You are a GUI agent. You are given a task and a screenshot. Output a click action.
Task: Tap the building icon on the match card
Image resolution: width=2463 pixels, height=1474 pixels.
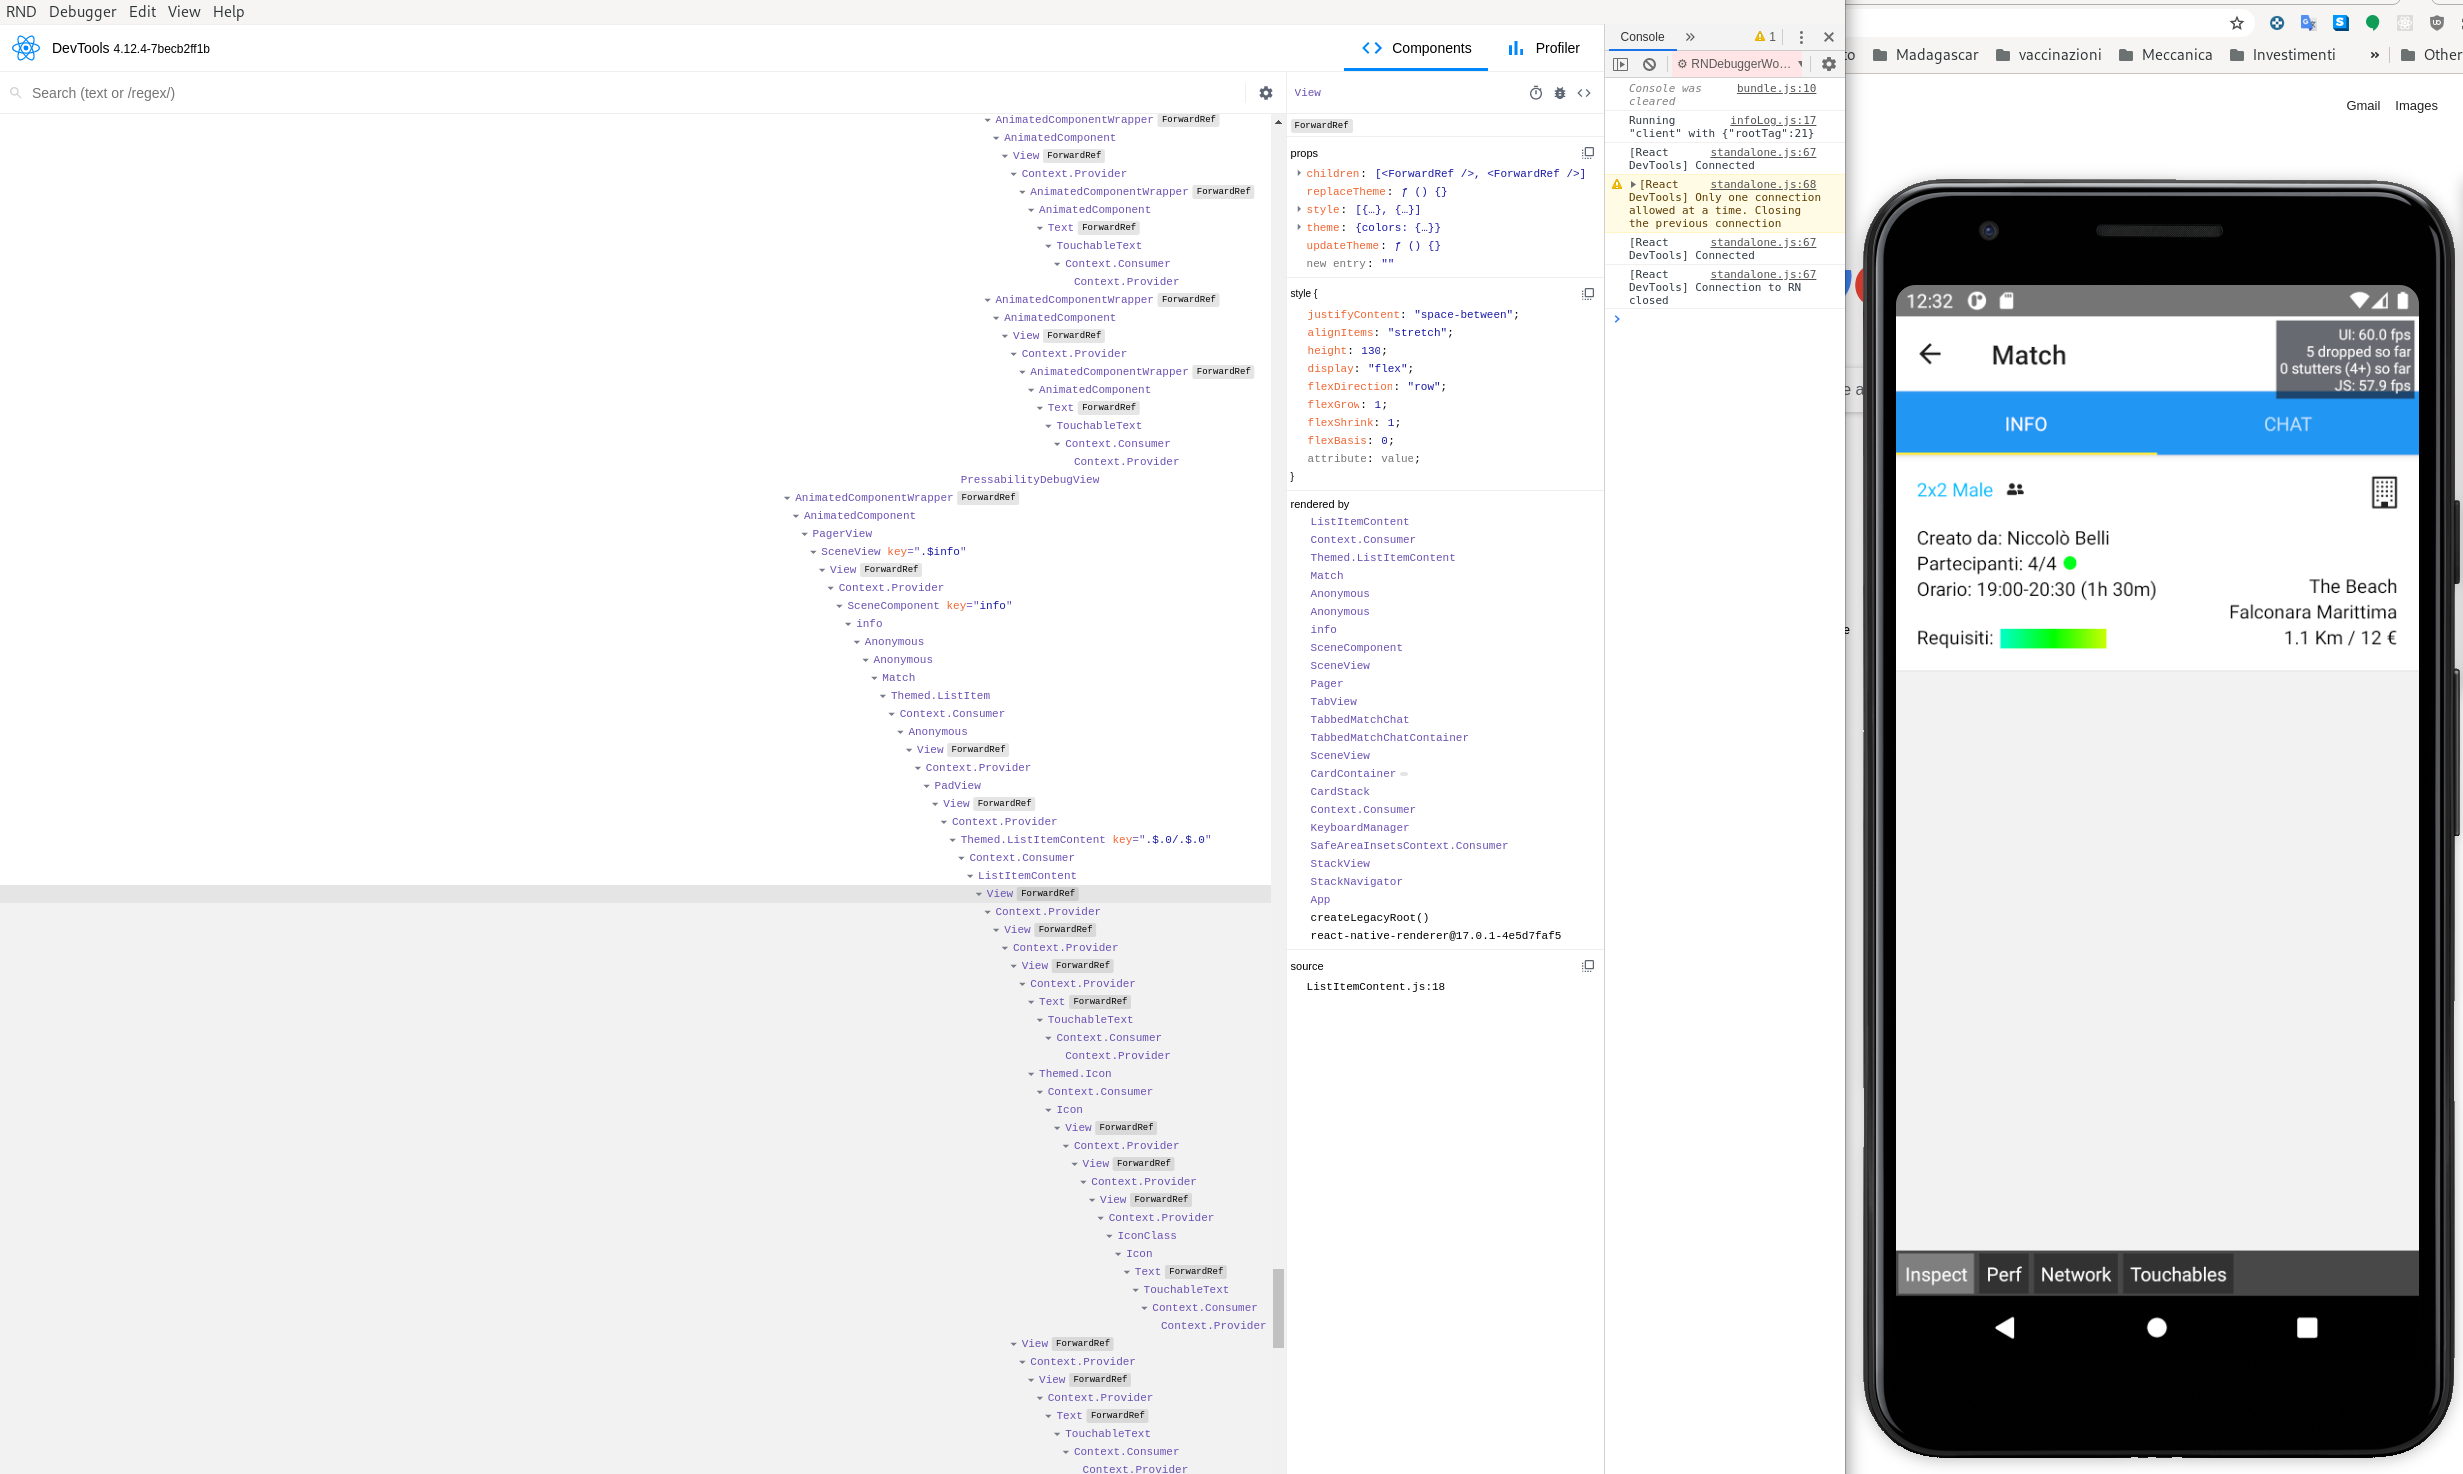click(2385, 492)
